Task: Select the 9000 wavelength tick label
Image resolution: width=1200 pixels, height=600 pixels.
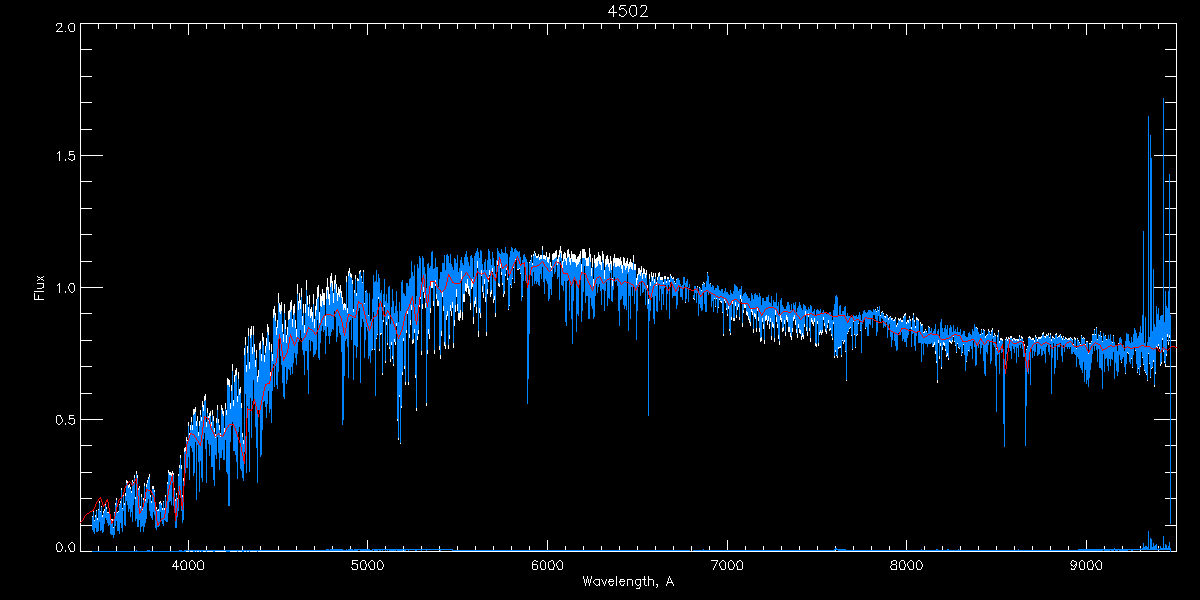Action: [x=1086, y=565]
